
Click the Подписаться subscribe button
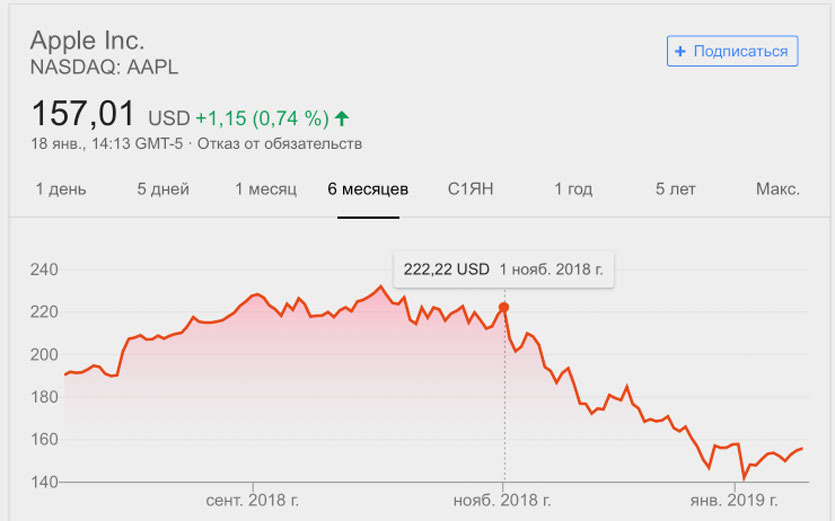732,51
